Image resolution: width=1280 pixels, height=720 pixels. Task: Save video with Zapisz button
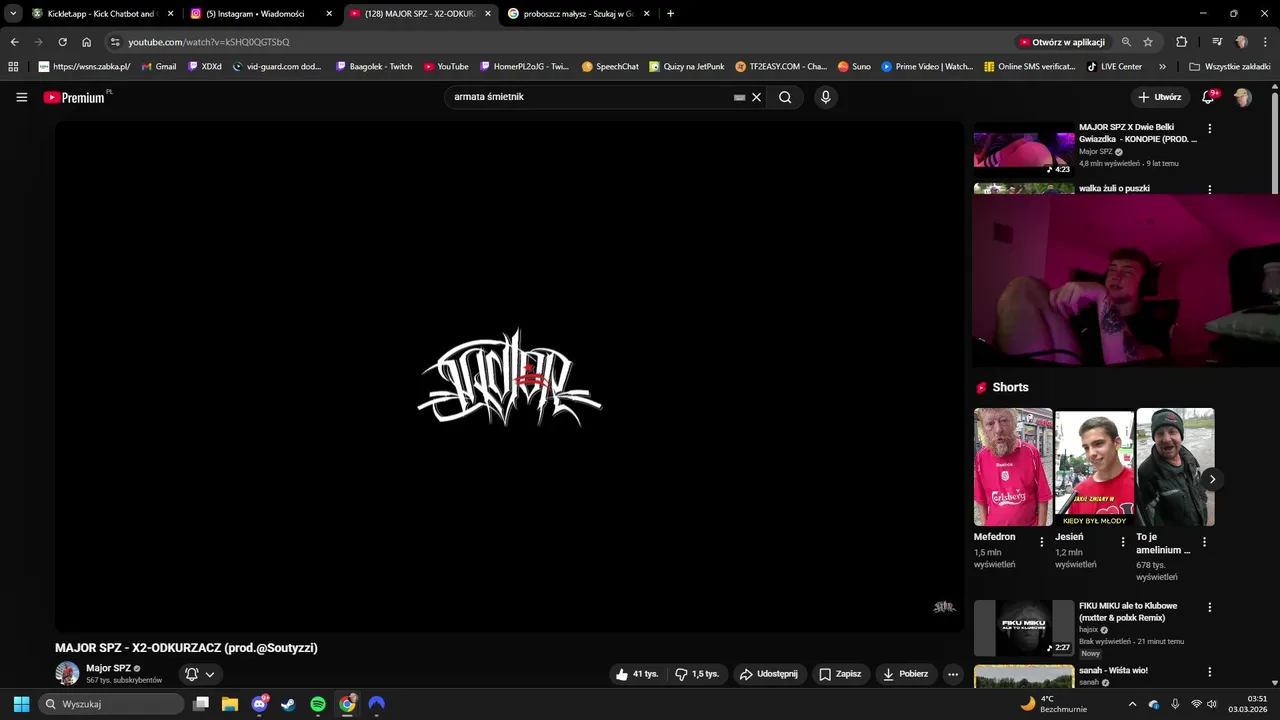(840, 674)
